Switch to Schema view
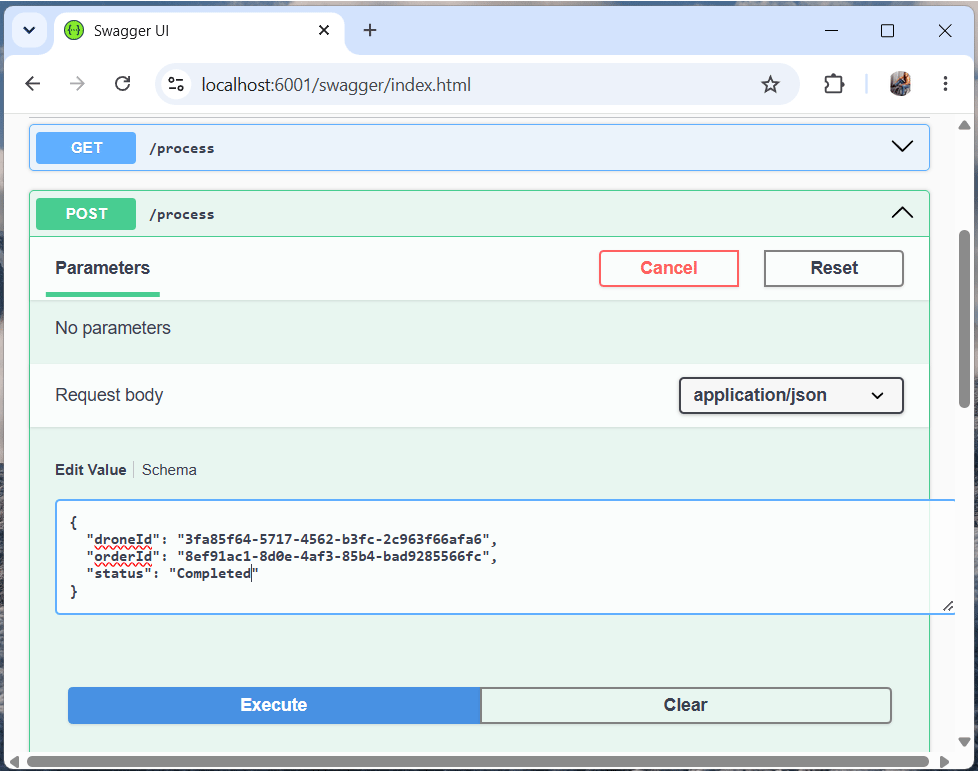This screenshot has width=978, height=771. click(x=169, y=470)
